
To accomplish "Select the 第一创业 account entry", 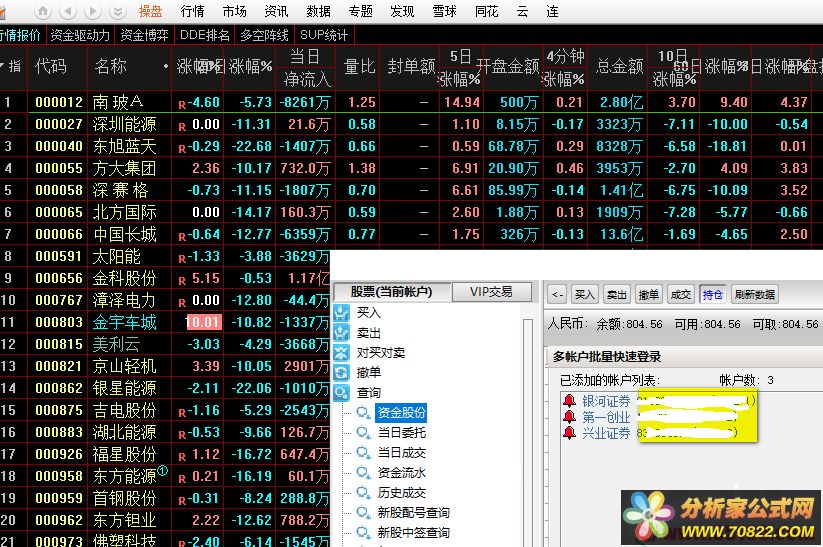I will tap(606, 417).
